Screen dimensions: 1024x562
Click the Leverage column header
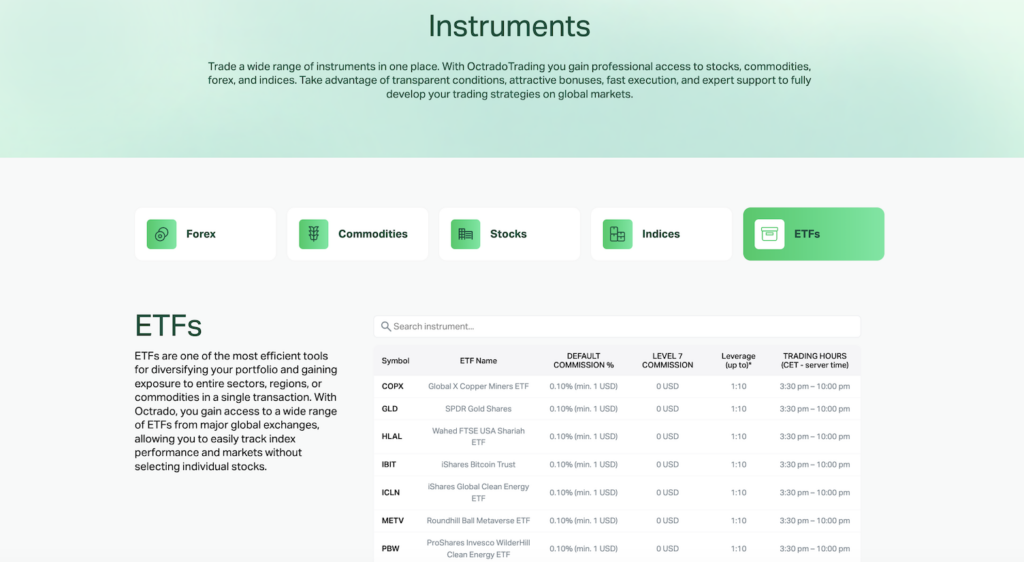click(738, 361)
